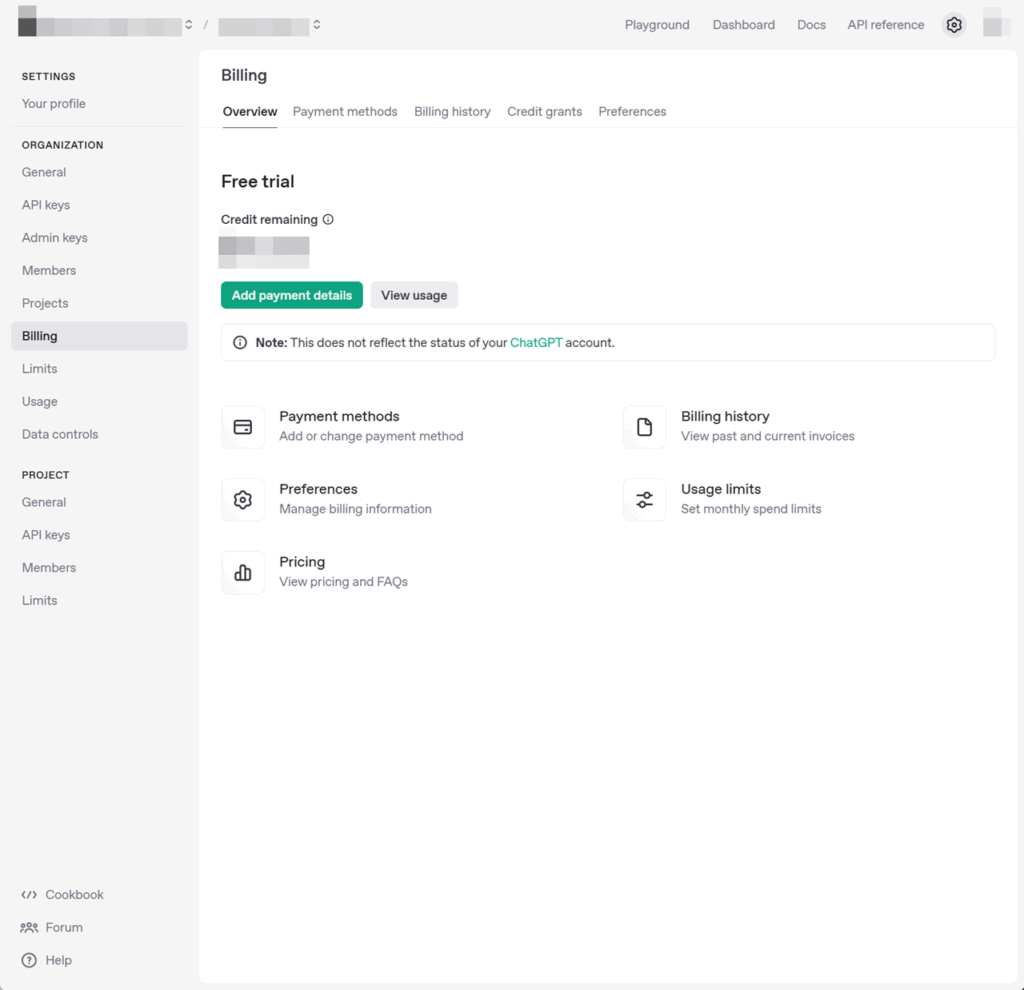Click the Add payment details button
Viewport: 1024px width, 990px height.
291,295
